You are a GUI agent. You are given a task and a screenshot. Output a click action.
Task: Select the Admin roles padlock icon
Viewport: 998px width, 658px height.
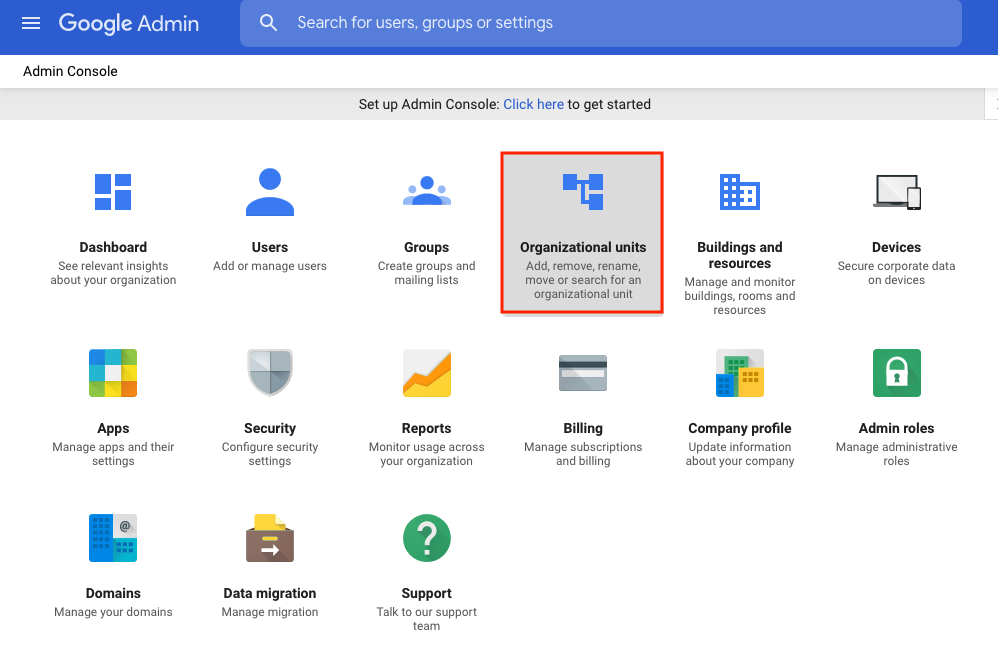(896, 373)
